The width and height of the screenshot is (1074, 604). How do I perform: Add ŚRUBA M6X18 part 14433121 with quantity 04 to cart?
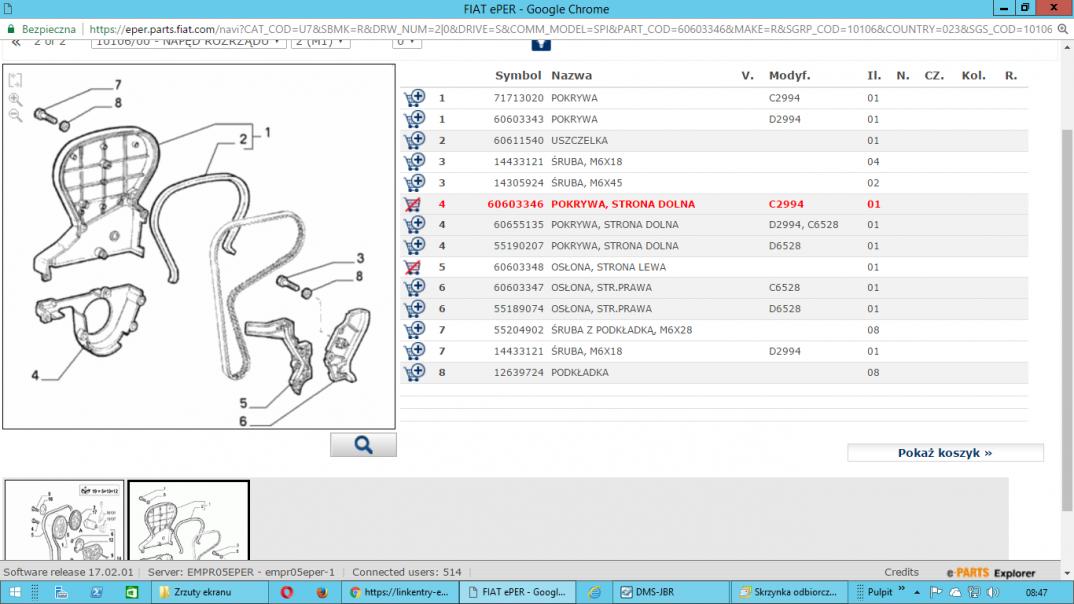414,162
